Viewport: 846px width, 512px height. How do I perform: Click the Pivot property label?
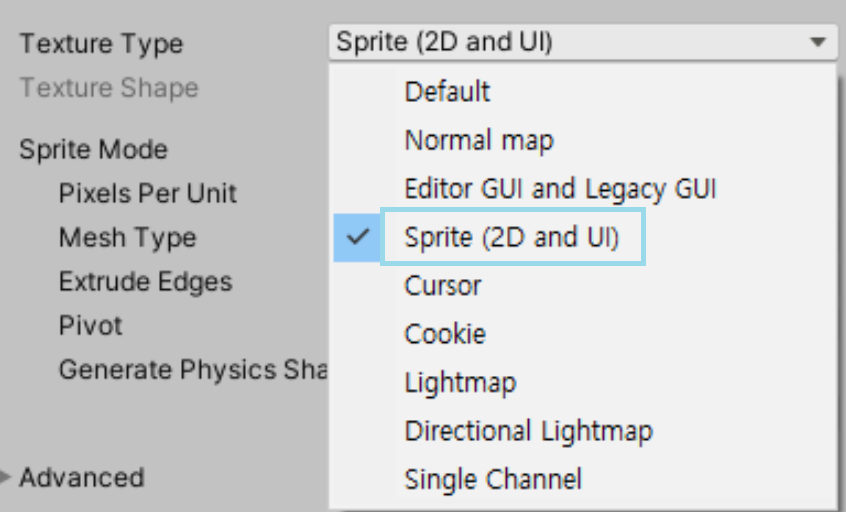tap(90, 326)
